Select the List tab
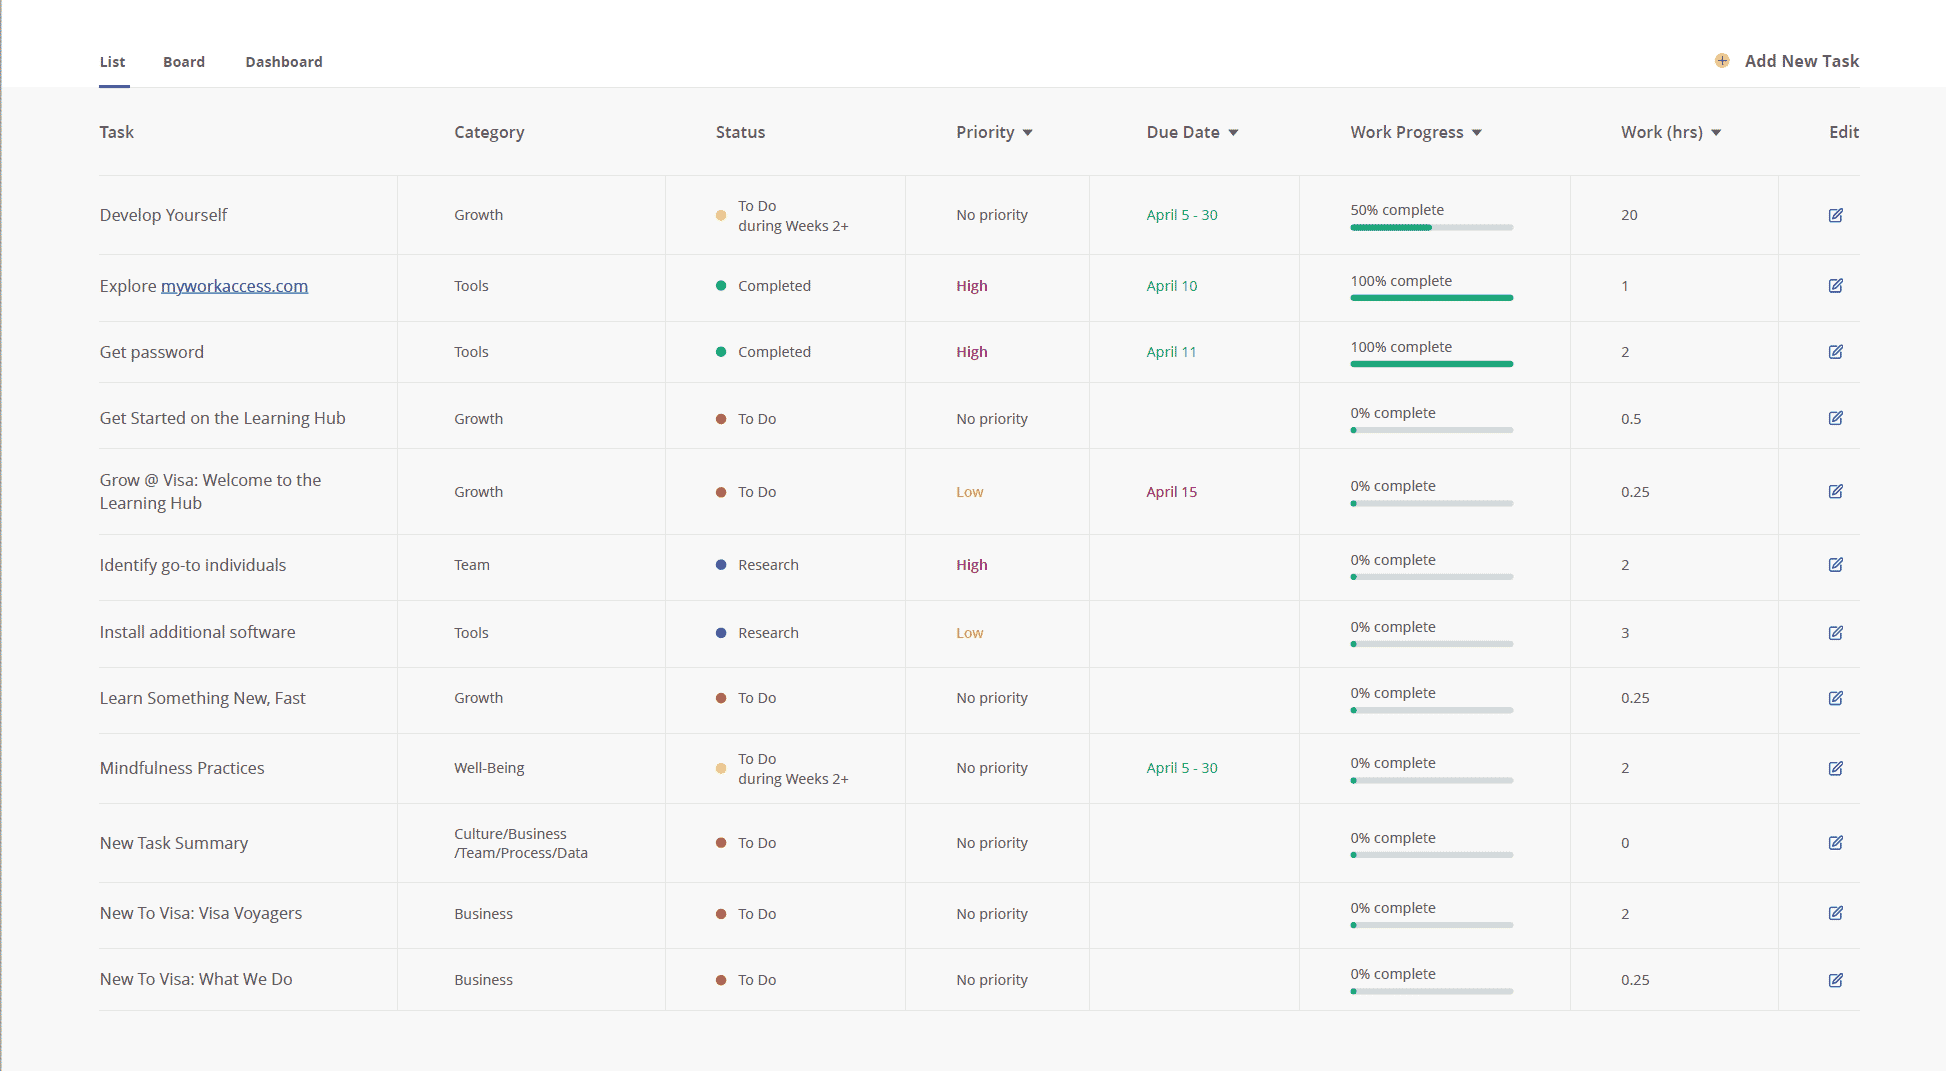This screenshot has height=1071, width=1946. (112, 62)
